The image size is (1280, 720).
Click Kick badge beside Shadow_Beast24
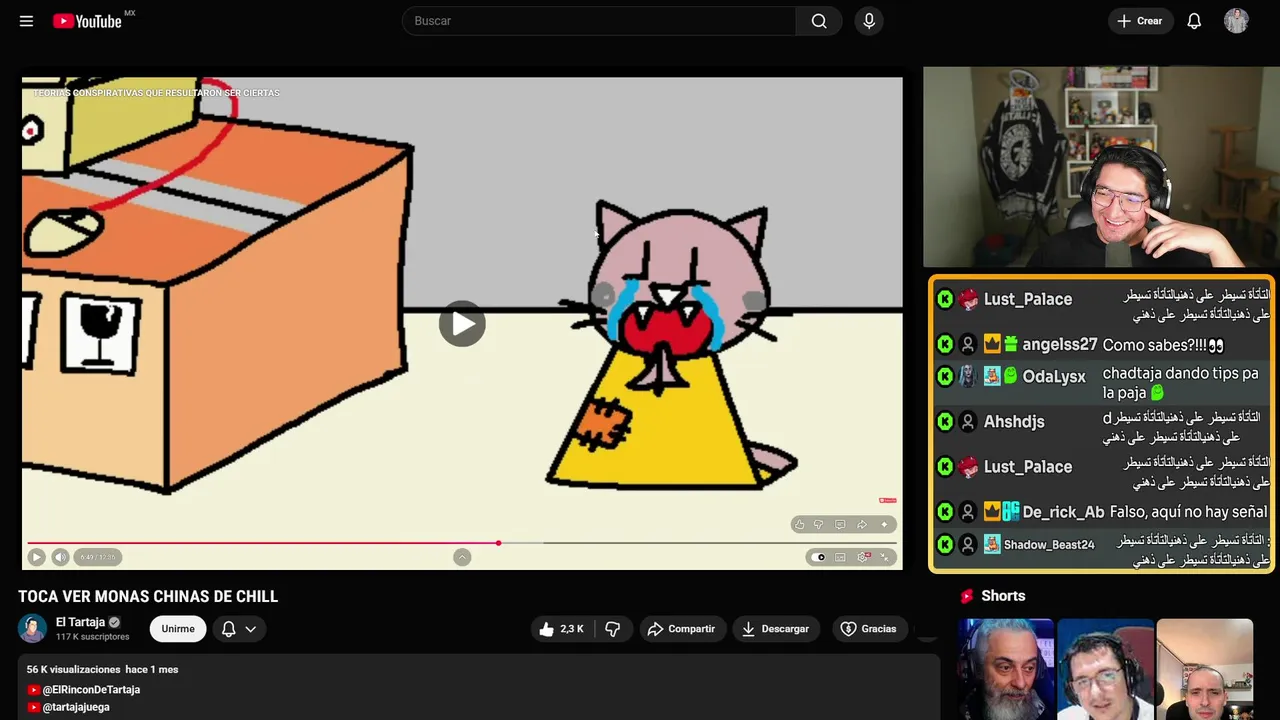coord(945,544)
